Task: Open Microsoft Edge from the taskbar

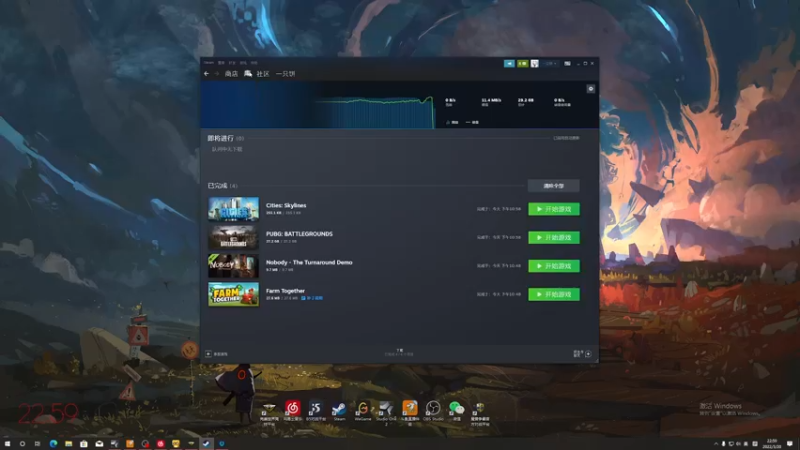Action: 53,444
